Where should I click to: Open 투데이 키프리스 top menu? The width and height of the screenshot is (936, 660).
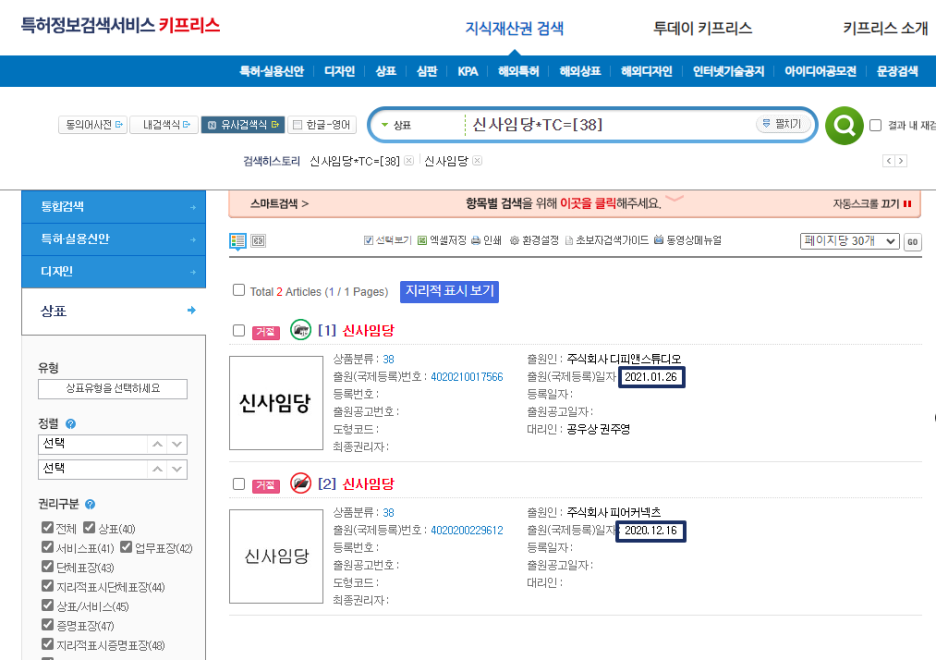[703, 28]
